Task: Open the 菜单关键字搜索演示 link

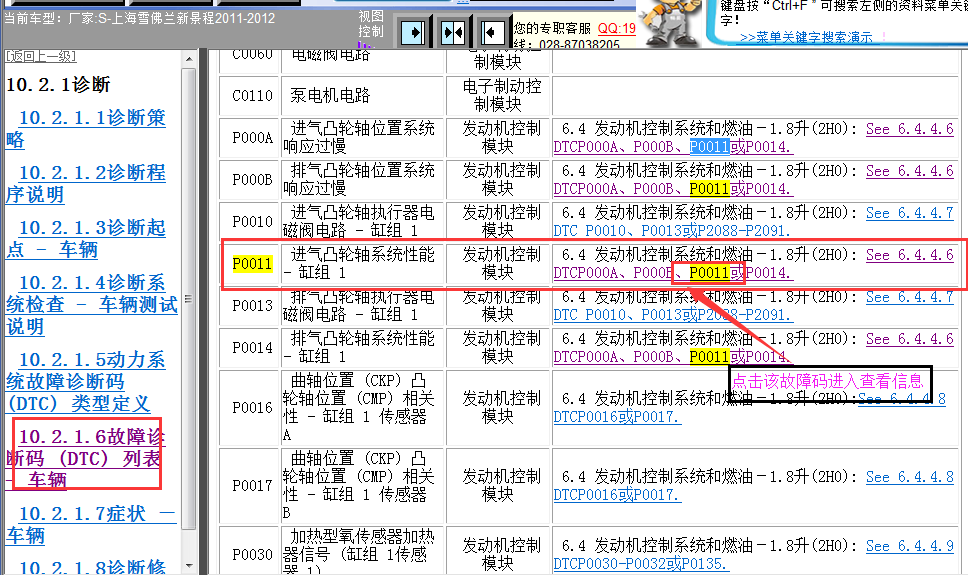Action: point(806,38)
